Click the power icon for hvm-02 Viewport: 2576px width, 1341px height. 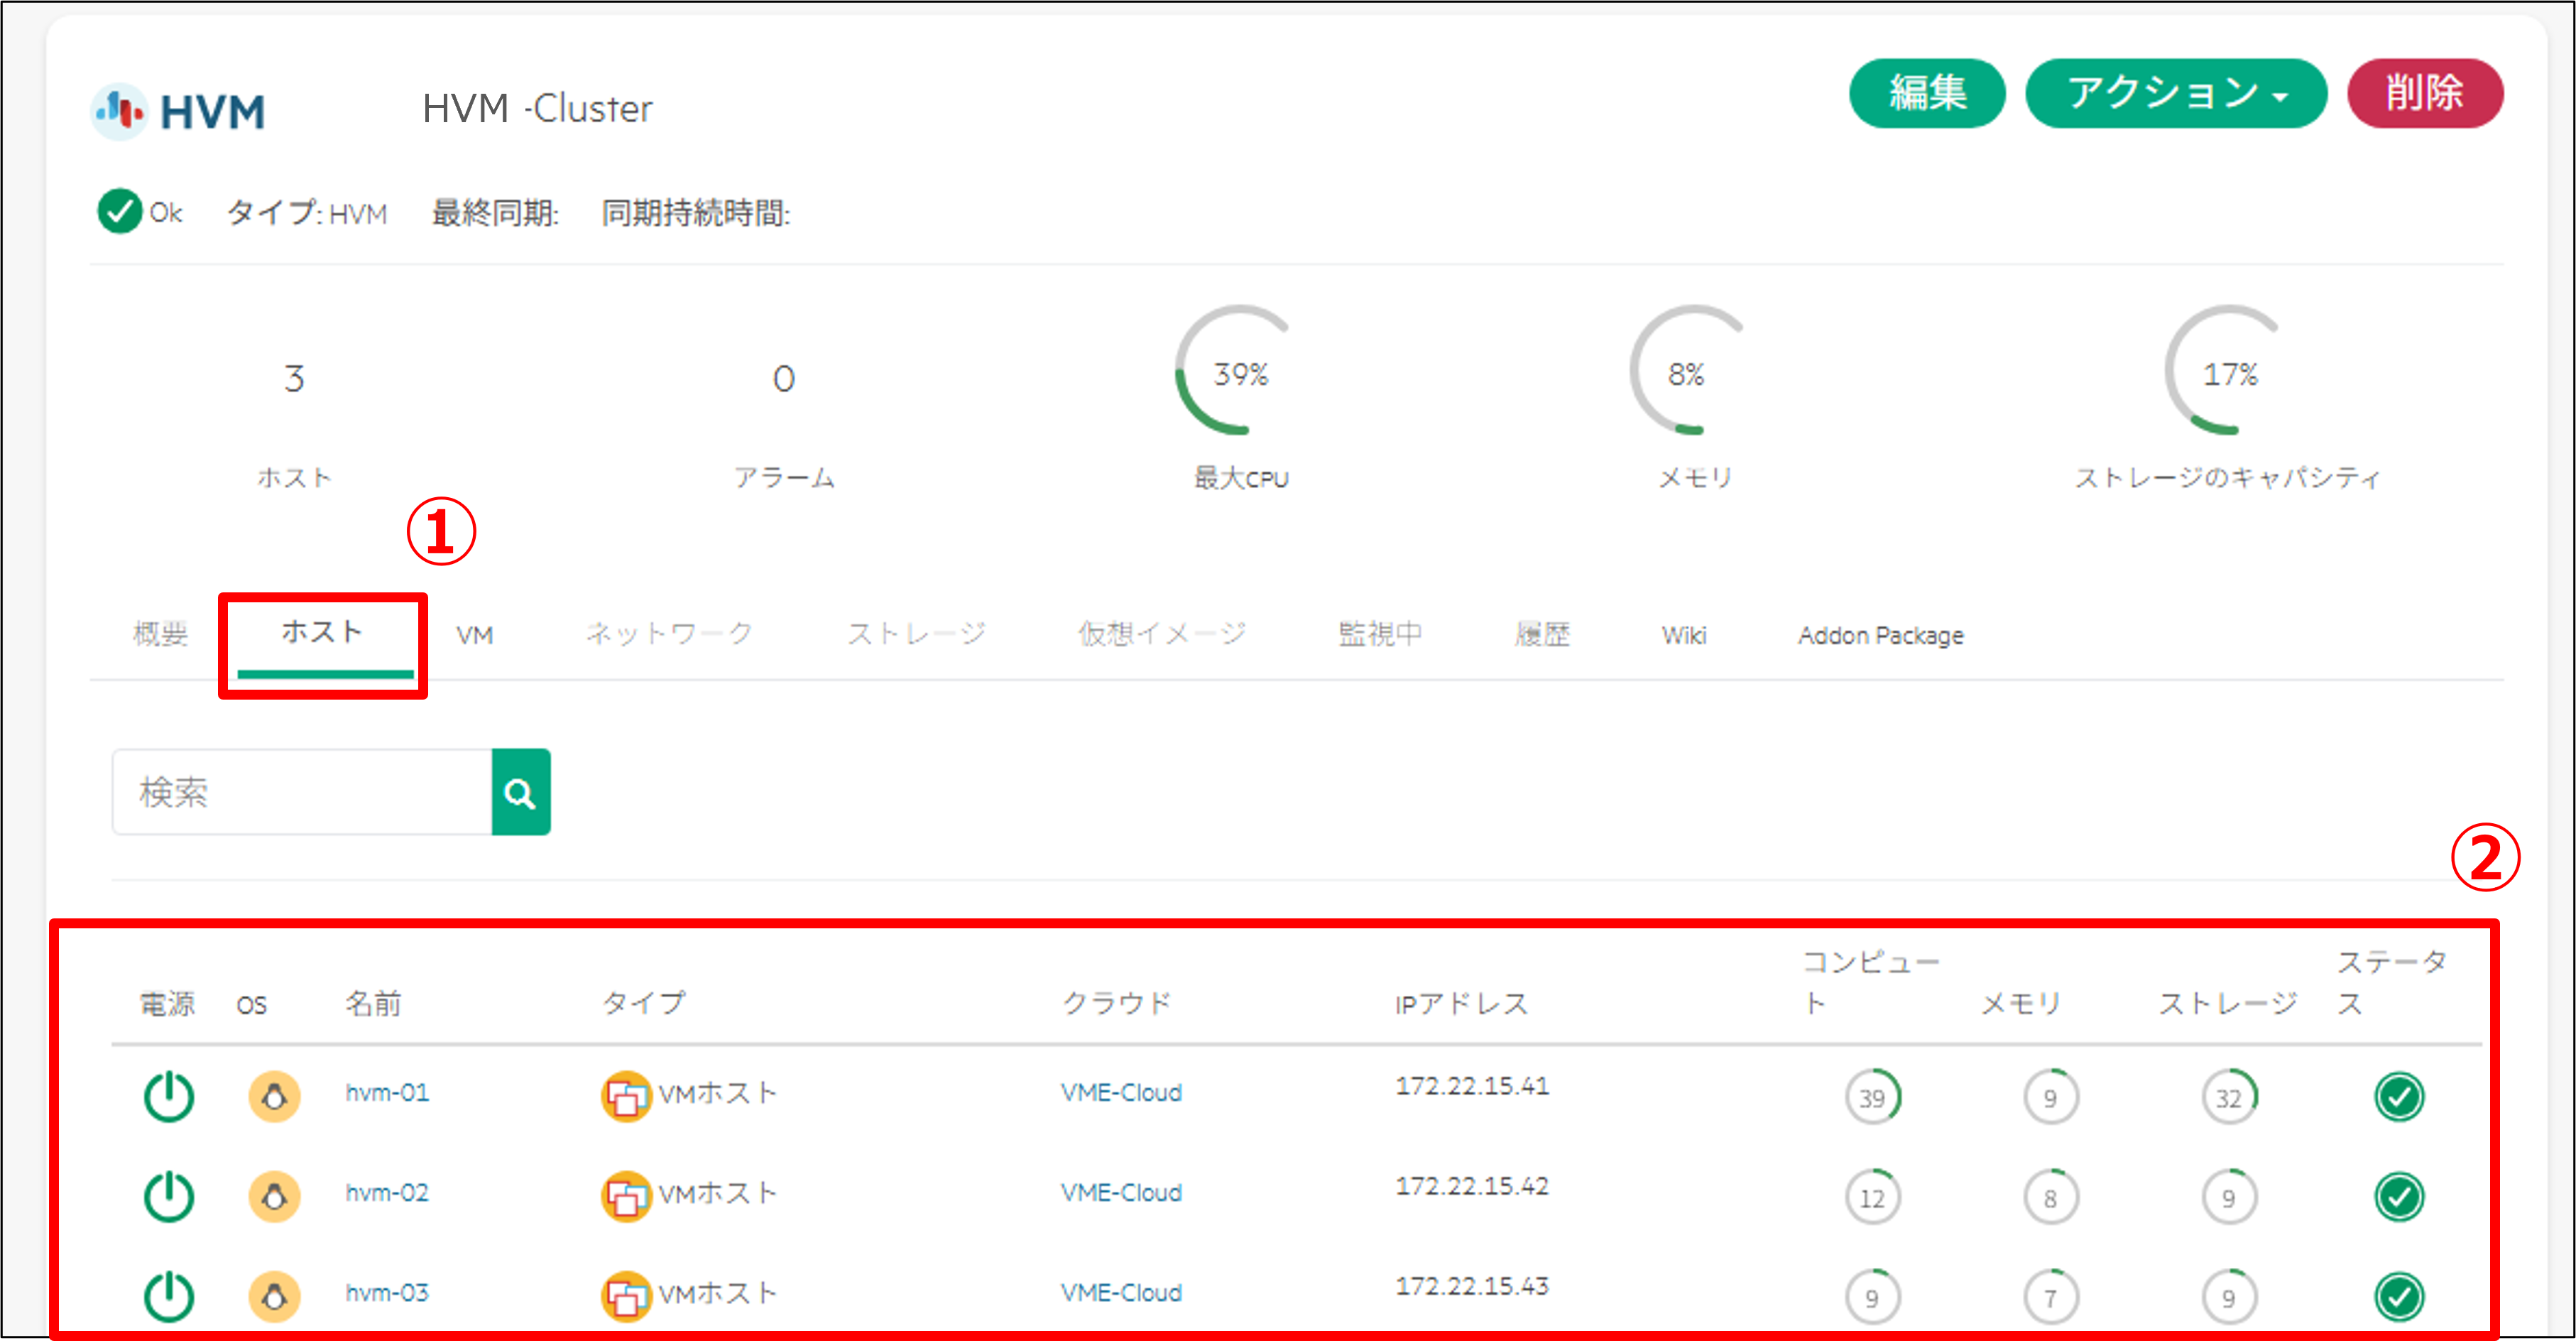[x=169, y=1196]
